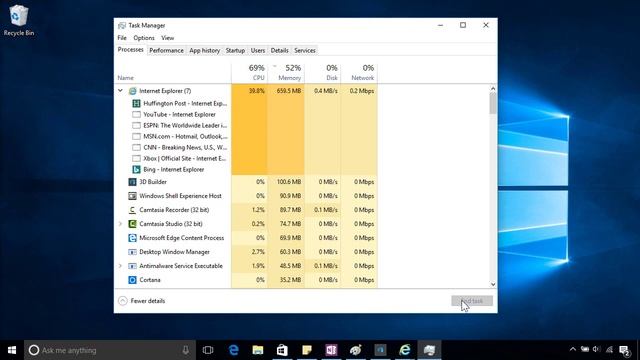Click the 659.5 MB memory value

(289, 91)
